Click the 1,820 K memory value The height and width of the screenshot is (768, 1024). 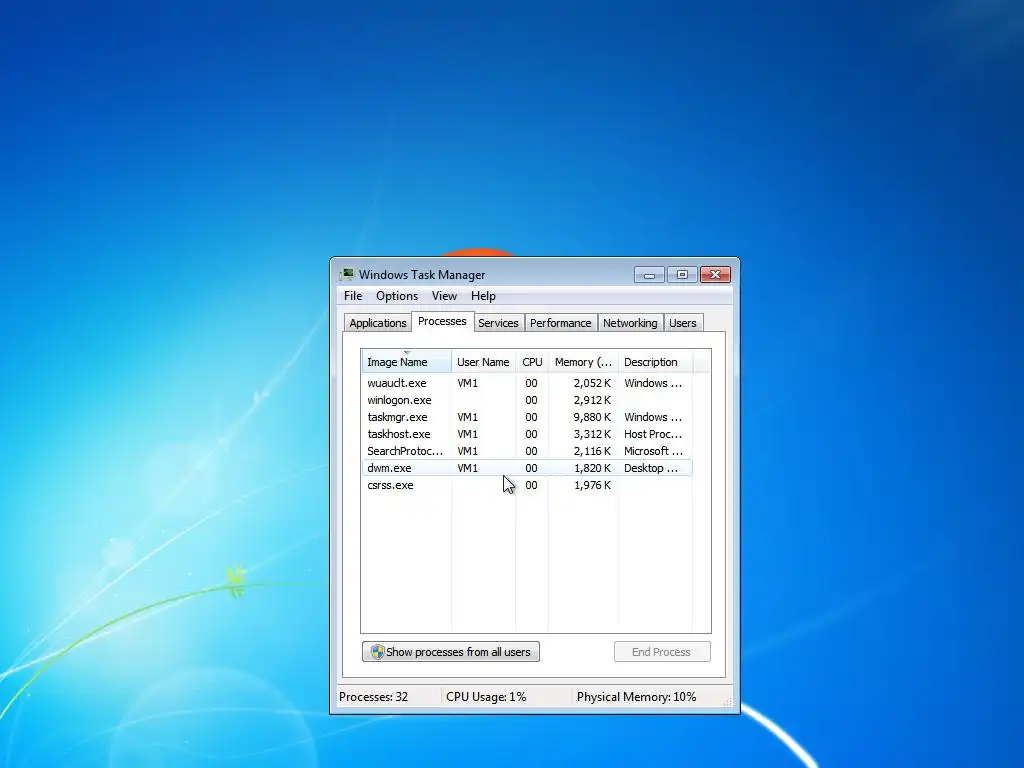[x=592, y=468]
